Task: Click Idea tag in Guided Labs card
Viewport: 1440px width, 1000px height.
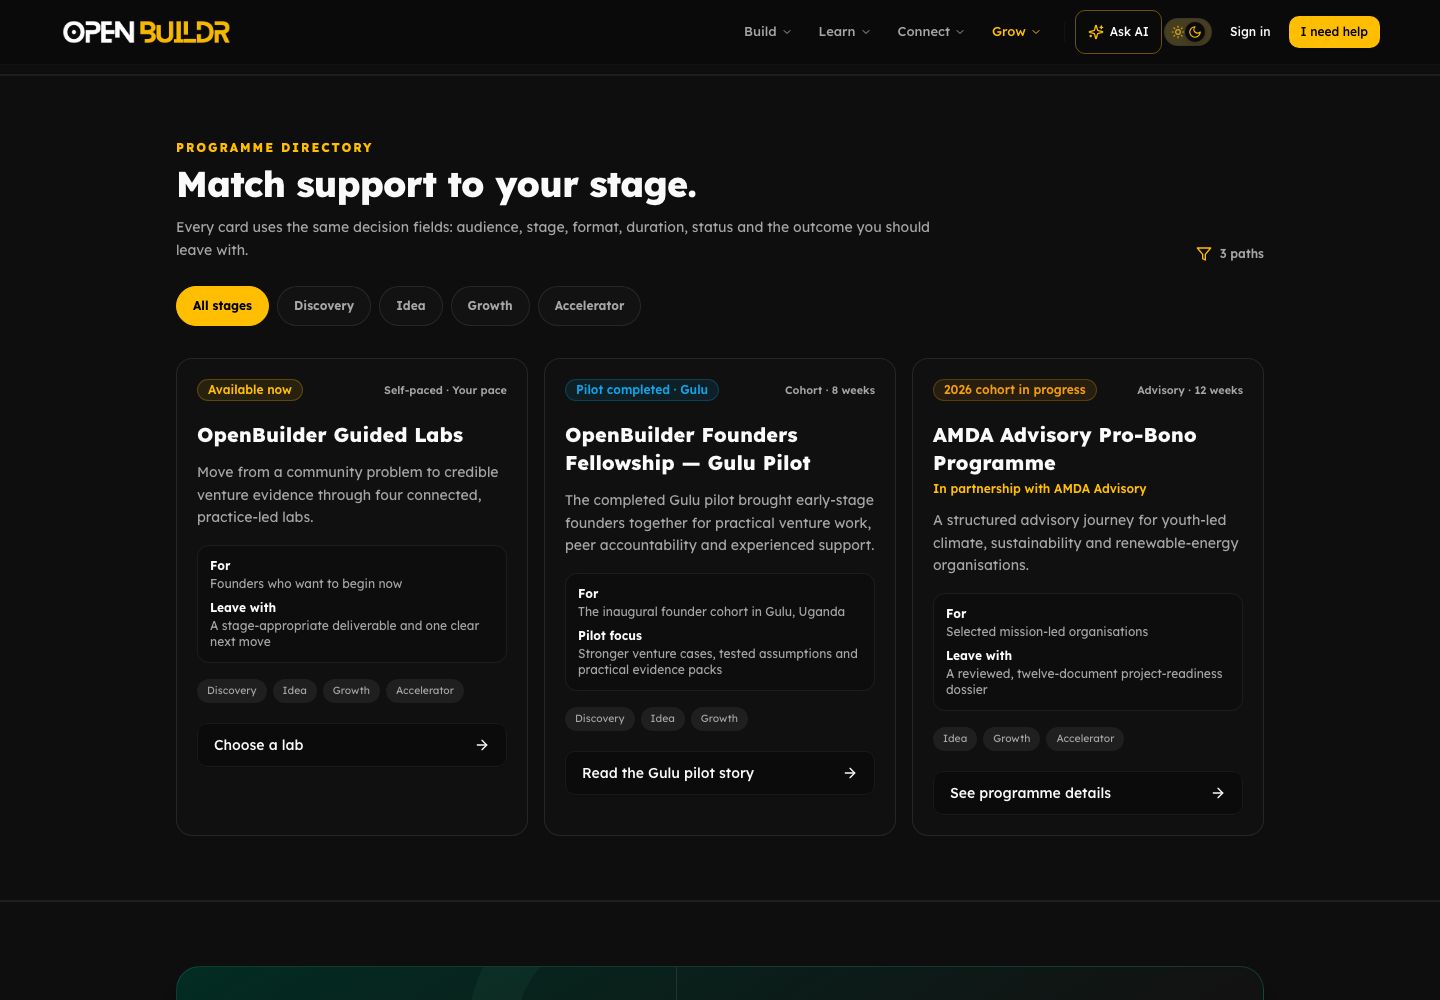Action: [x=295, y=691]
